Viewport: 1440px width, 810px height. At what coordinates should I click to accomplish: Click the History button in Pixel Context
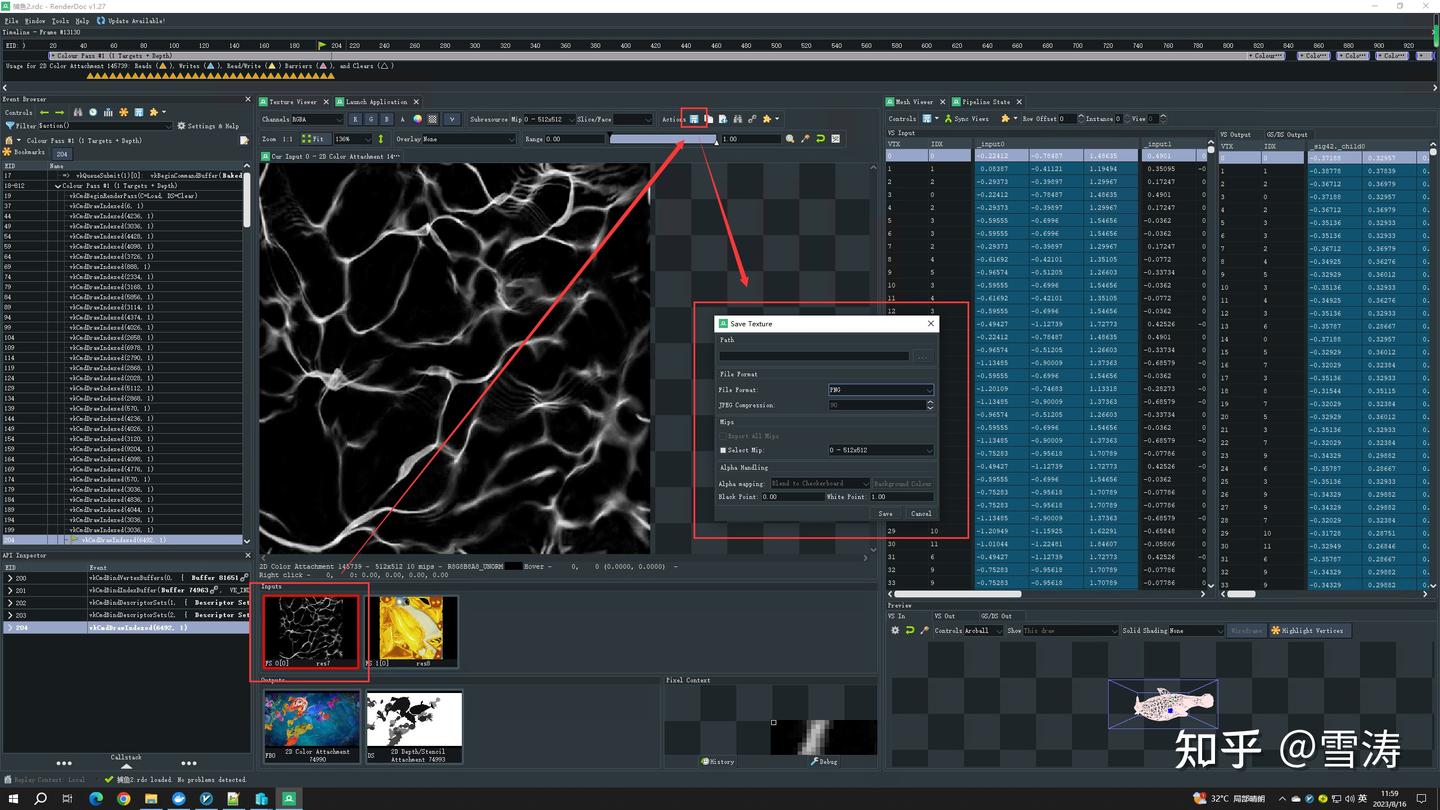tap(718, 762)
